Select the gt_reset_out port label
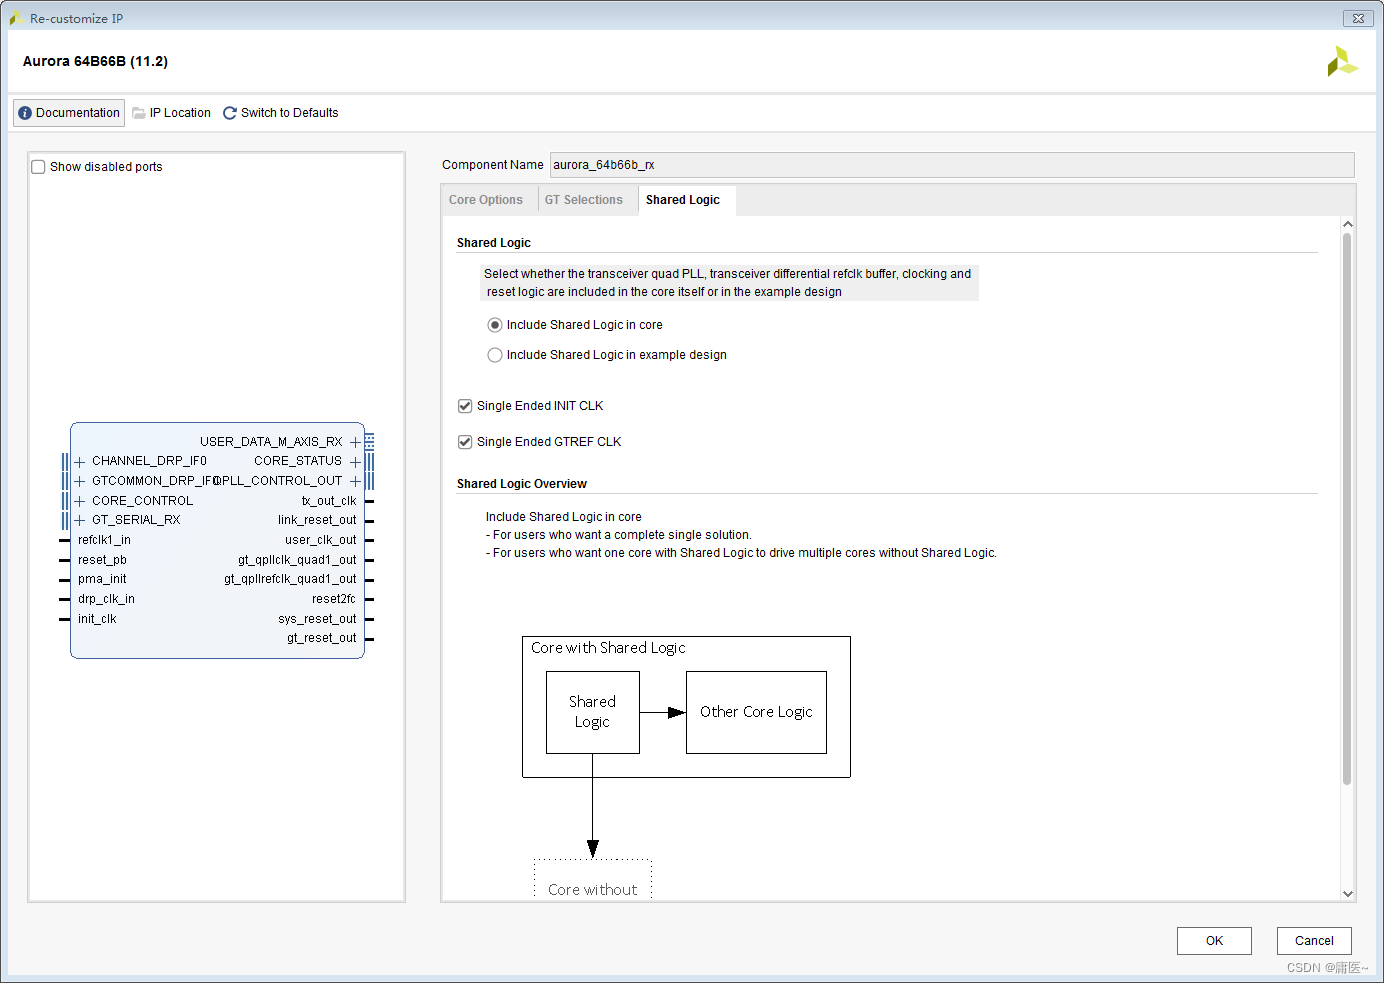 pyautogui.click(x=322, y=638)
